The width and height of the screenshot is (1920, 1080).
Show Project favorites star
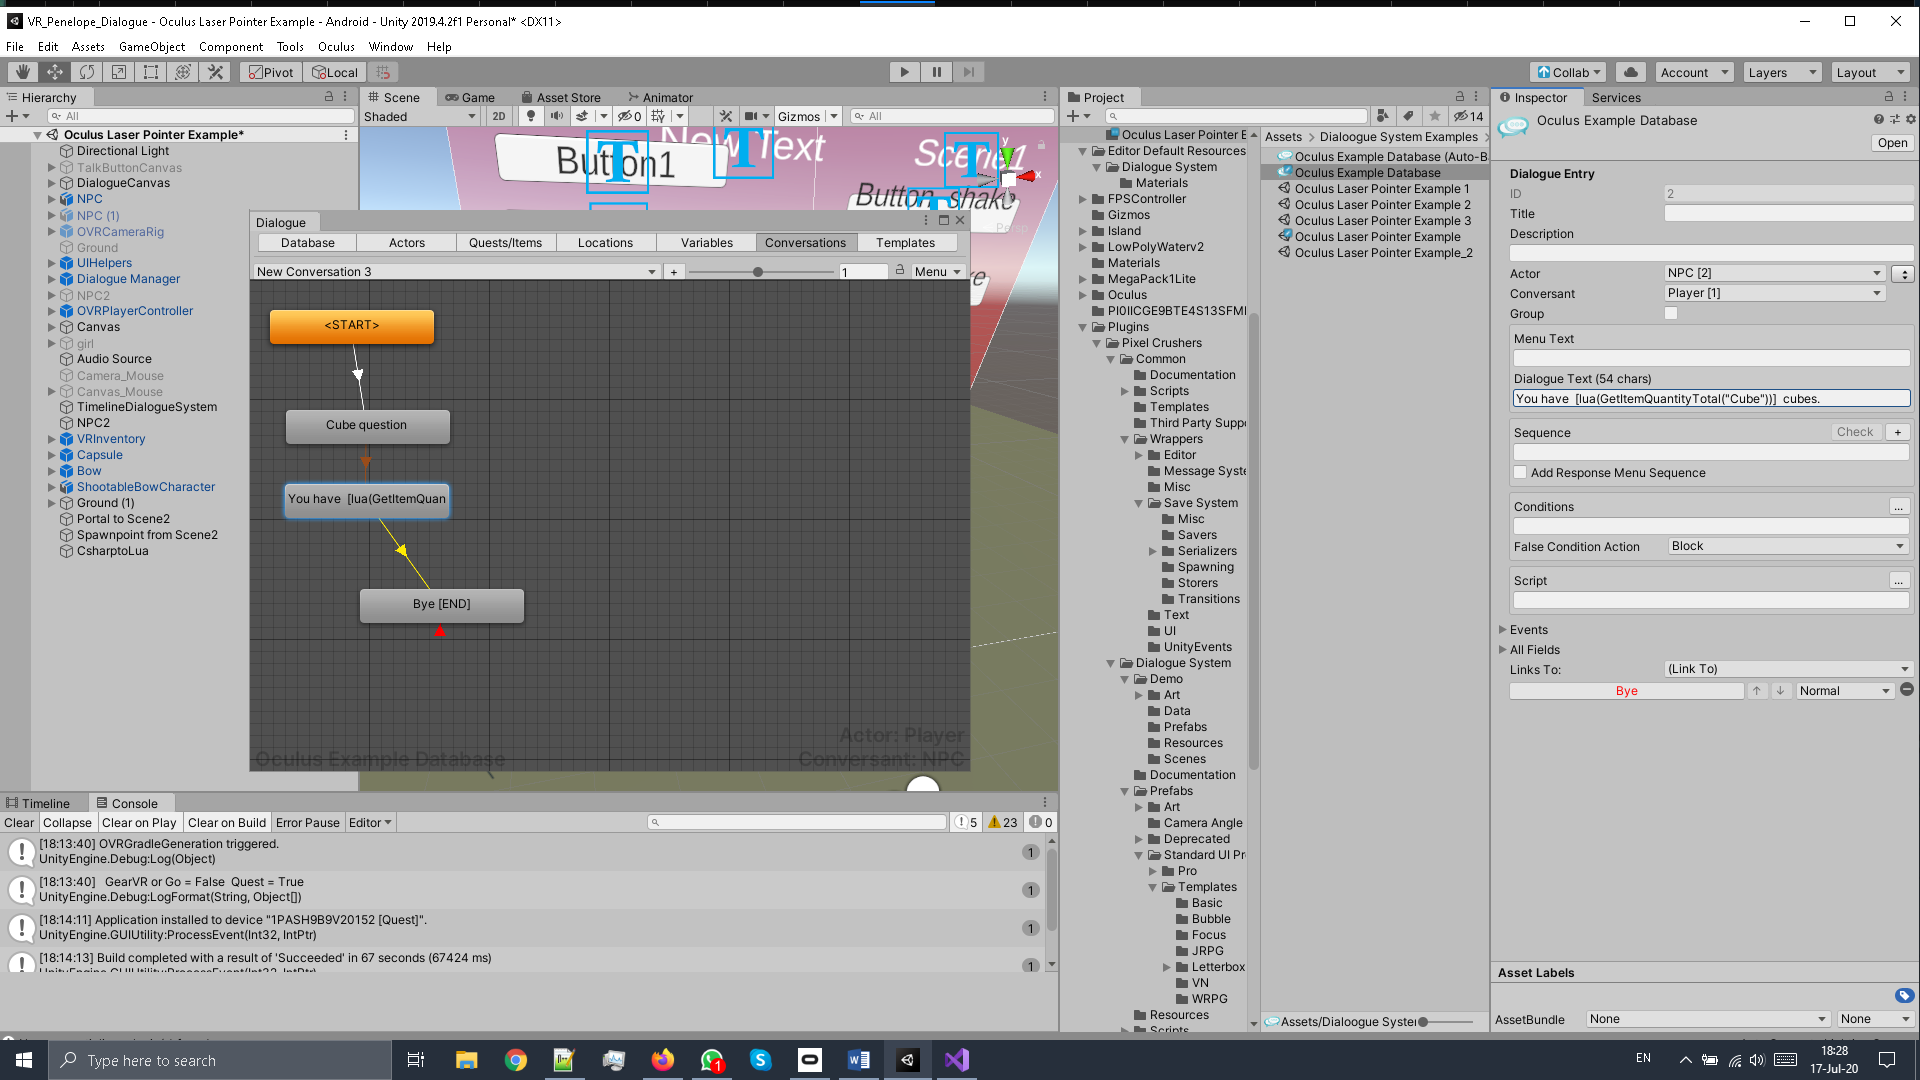point(1434,116)
